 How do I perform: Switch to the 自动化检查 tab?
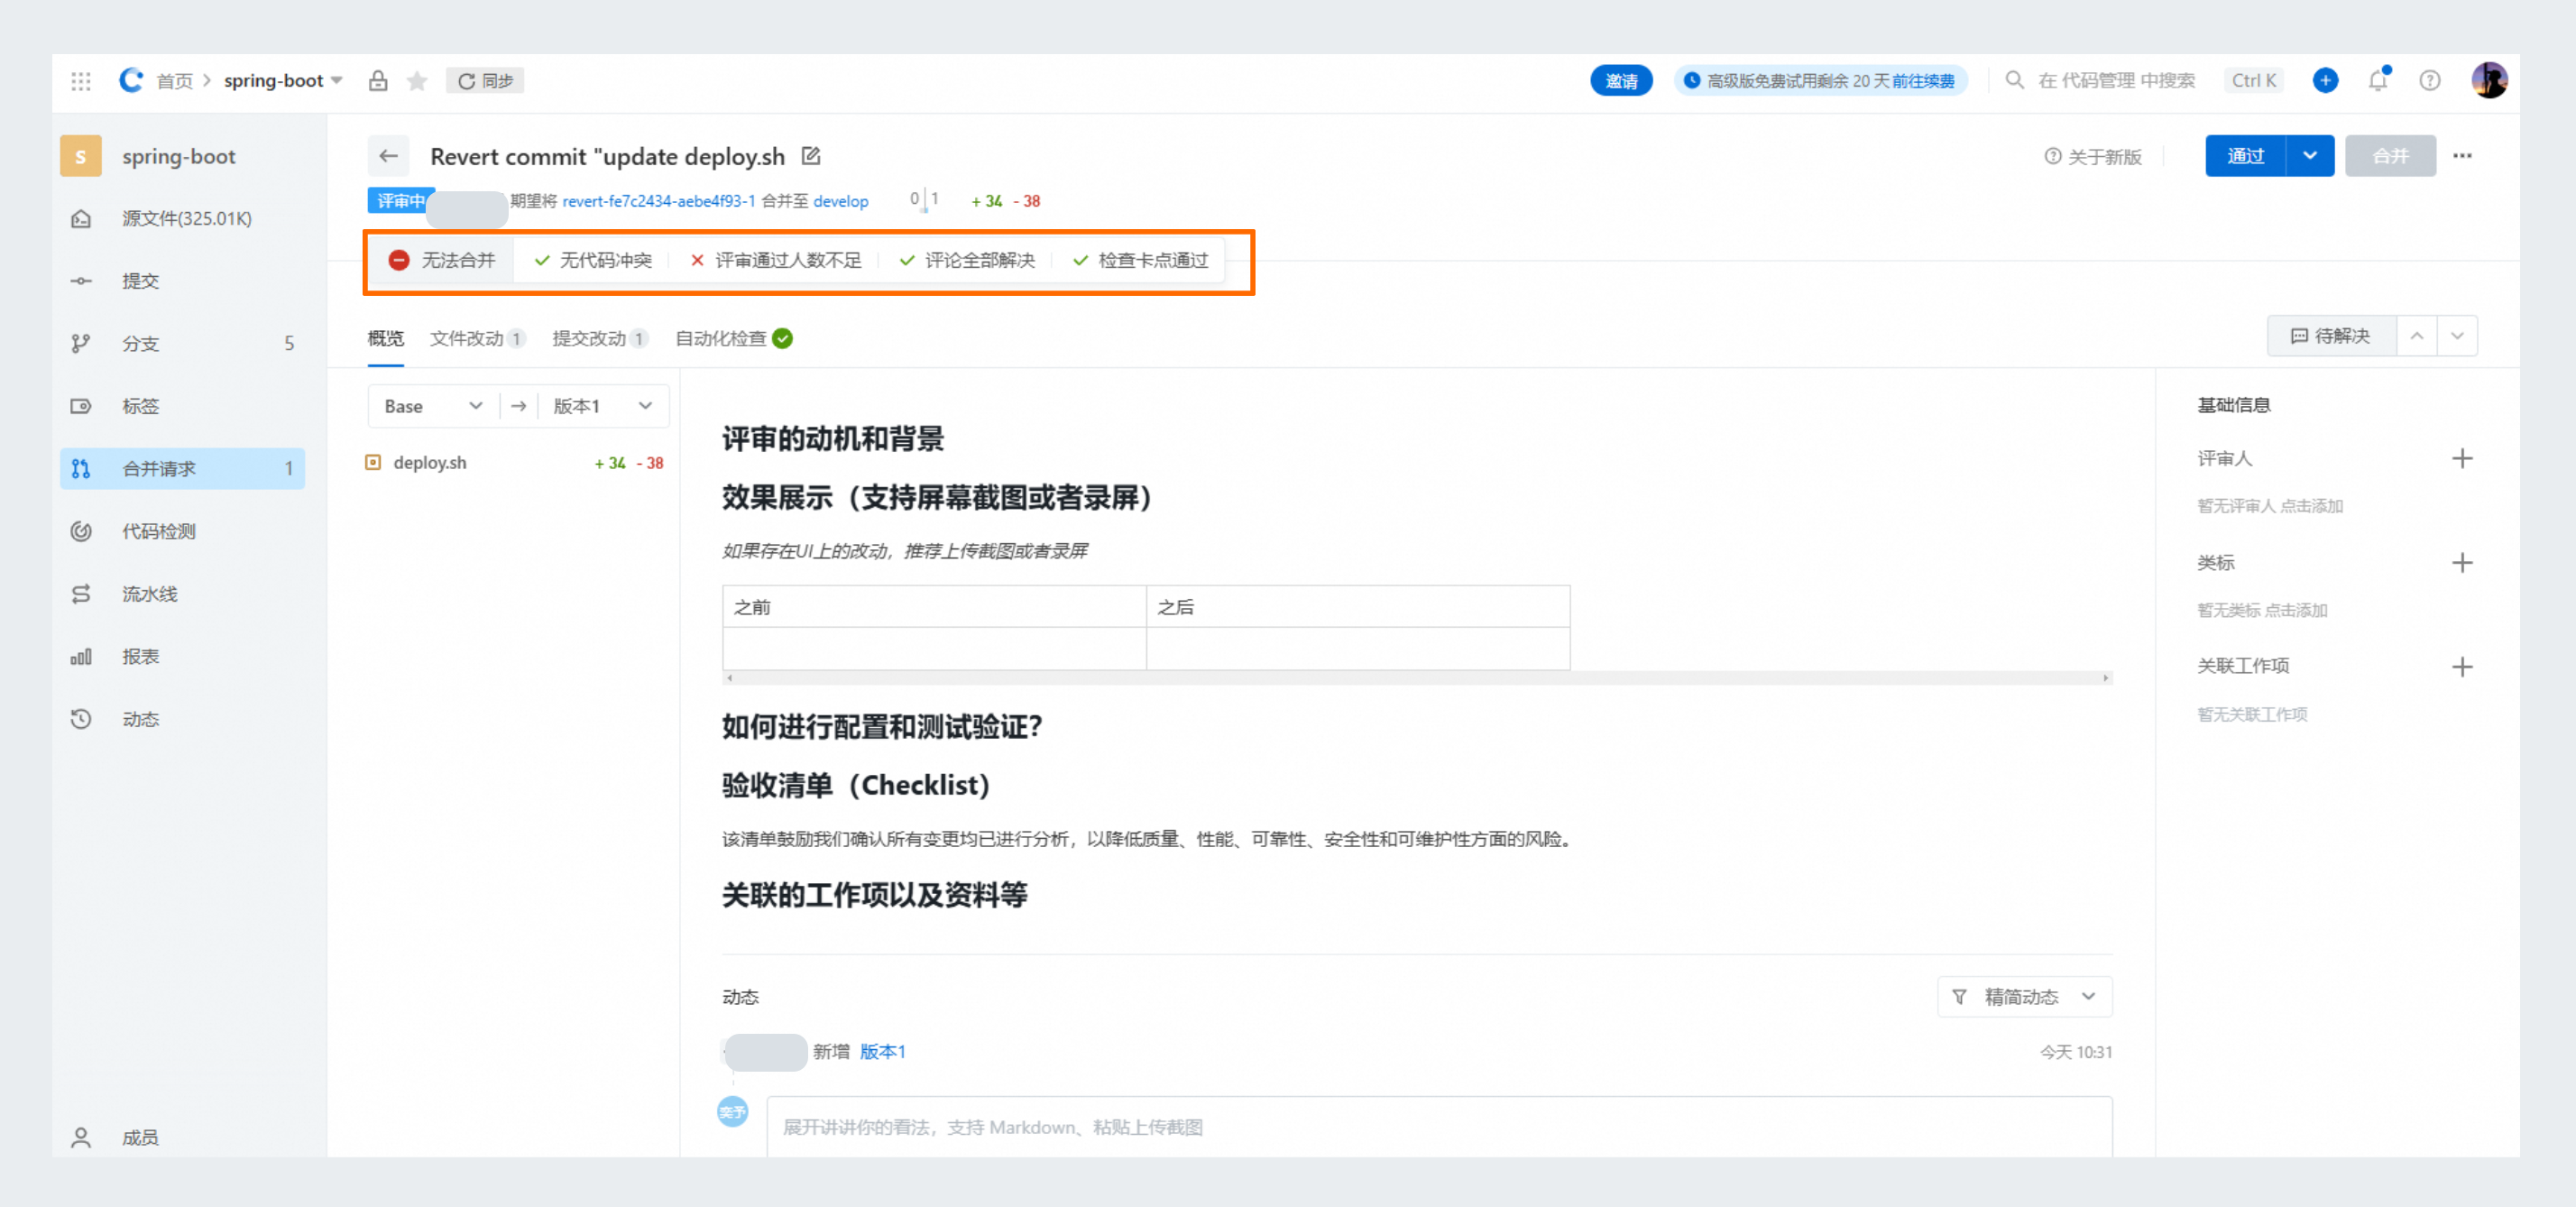coord(734,338)
